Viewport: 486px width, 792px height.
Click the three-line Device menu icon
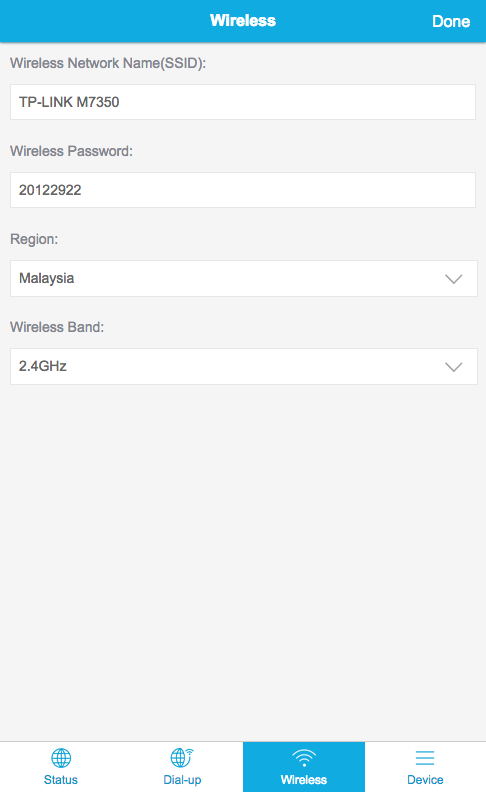[x=425, y=758]
